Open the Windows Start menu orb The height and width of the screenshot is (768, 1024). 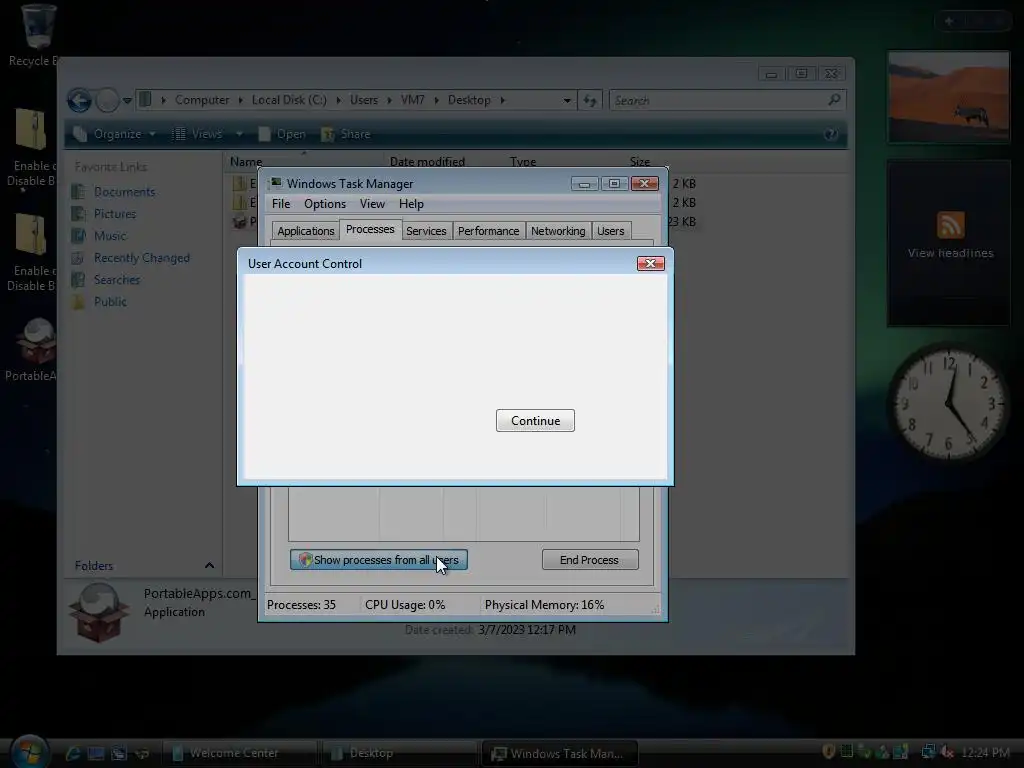29,751
